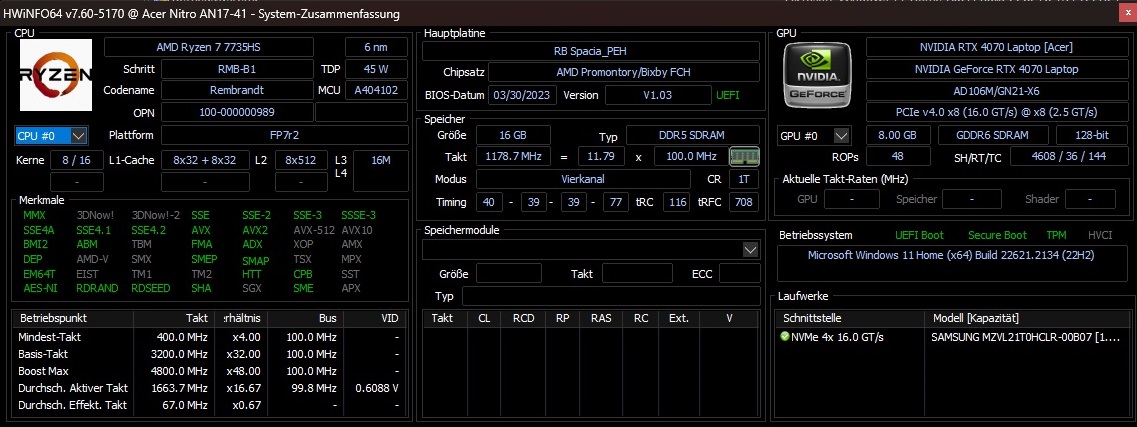Click the AMD Ryzen 7 7735HS name field

(x=209, y=47)
